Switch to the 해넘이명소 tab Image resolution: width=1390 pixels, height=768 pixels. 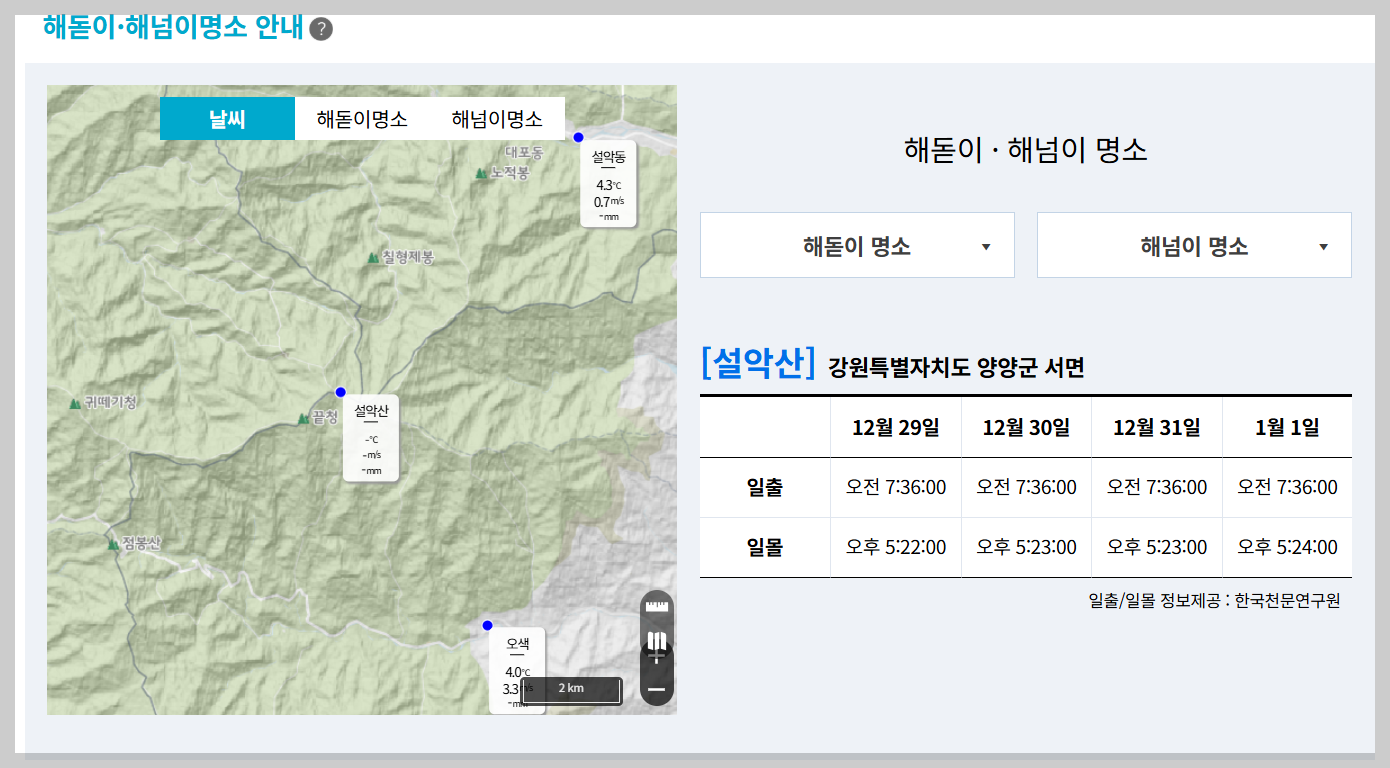497,119
